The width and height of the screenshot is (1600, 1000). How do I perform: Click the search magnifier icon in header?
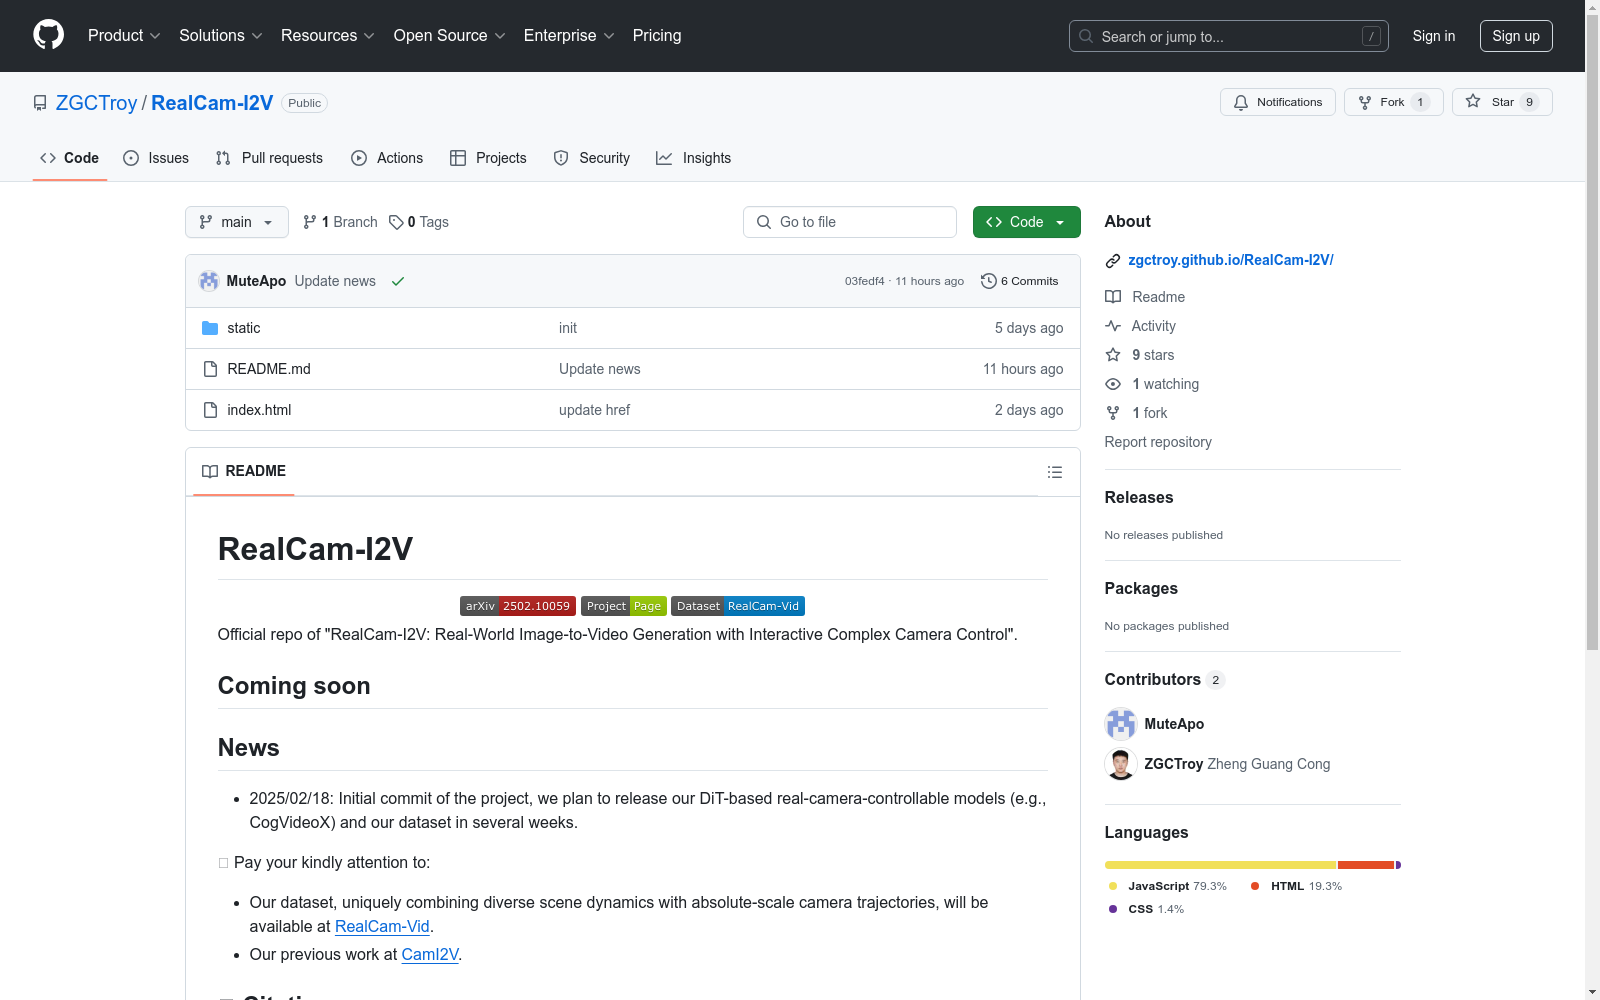point(1086,36)
